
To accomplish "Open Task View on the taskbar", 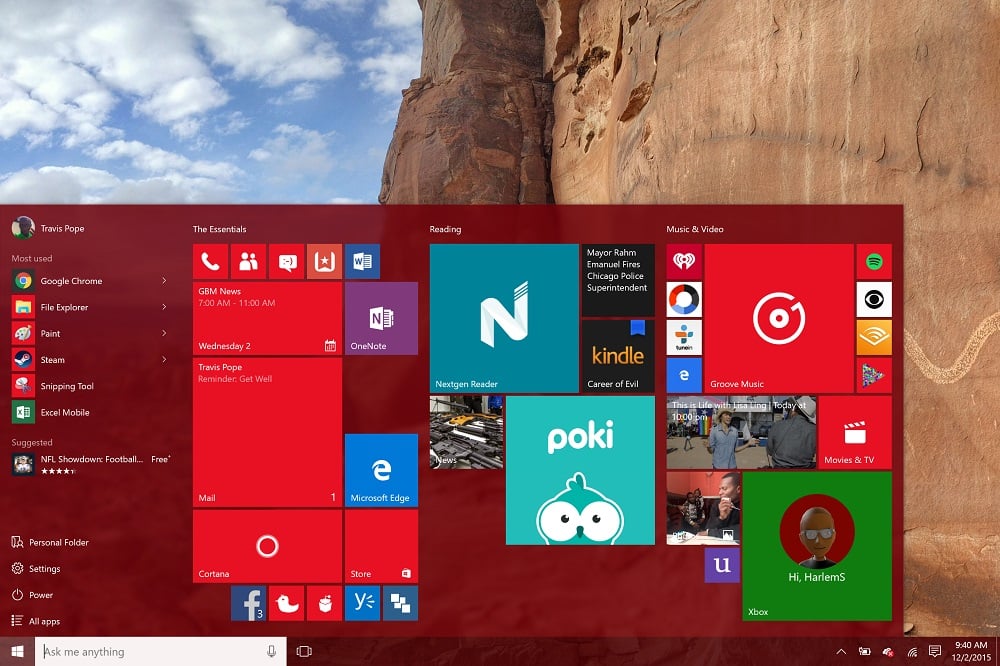I will click(x=304, y=651).
